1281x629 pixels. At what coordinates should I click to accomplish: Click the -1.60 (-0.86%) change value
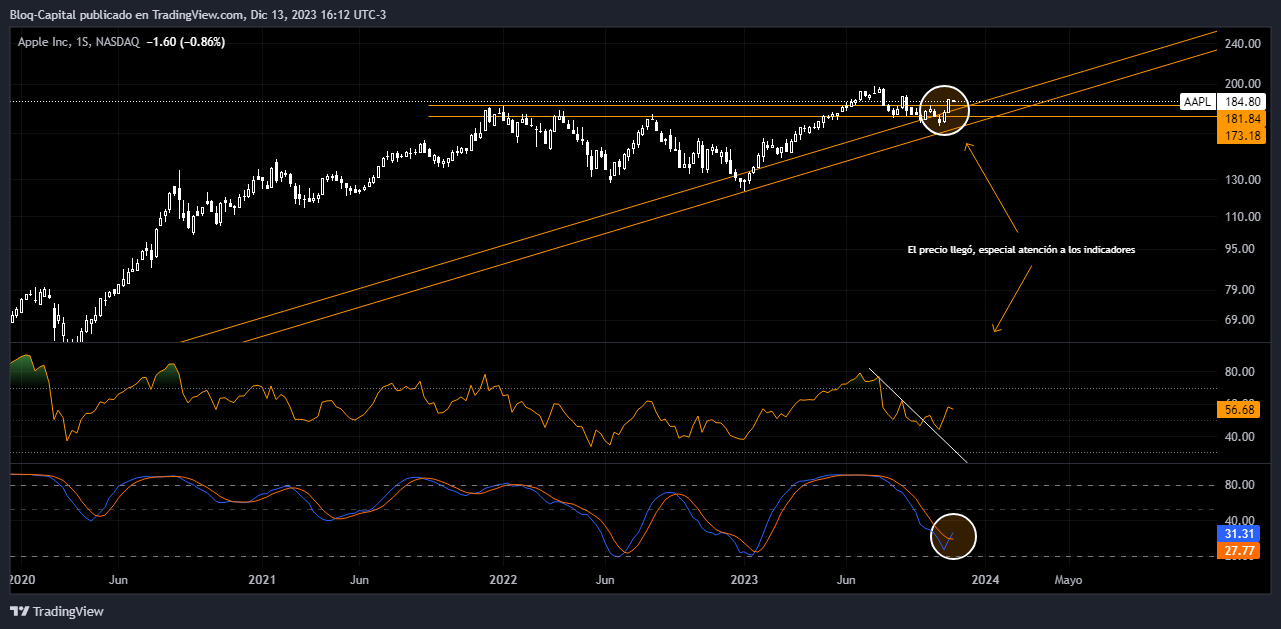click(186, 42)
